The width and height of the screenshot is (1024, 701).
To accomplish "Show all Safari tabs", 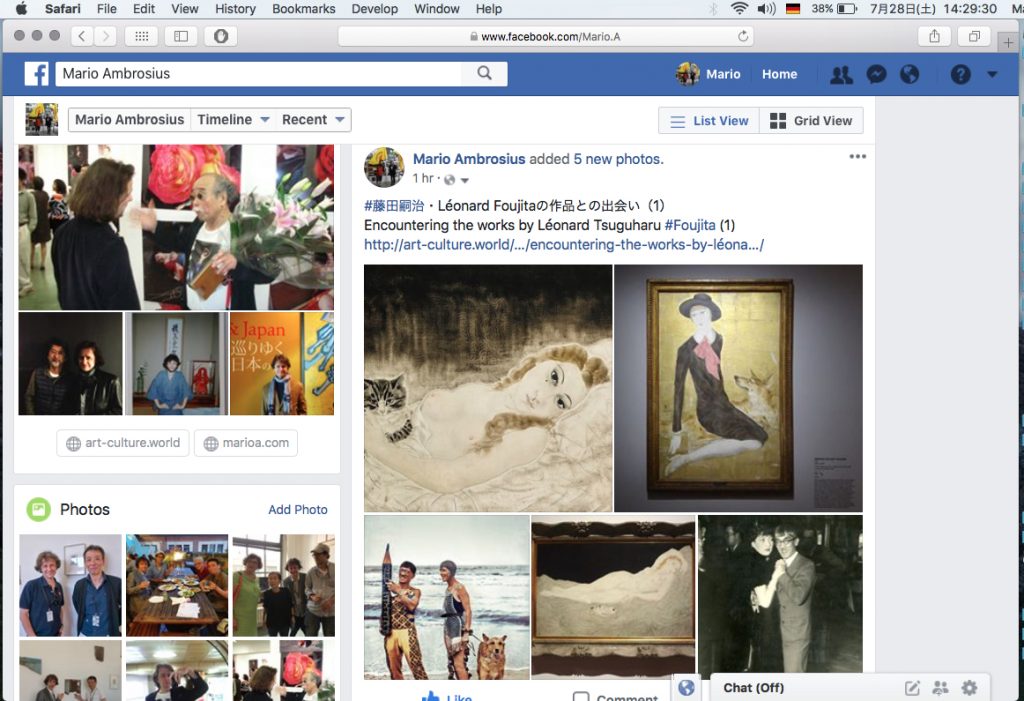I will coord(974,36).
